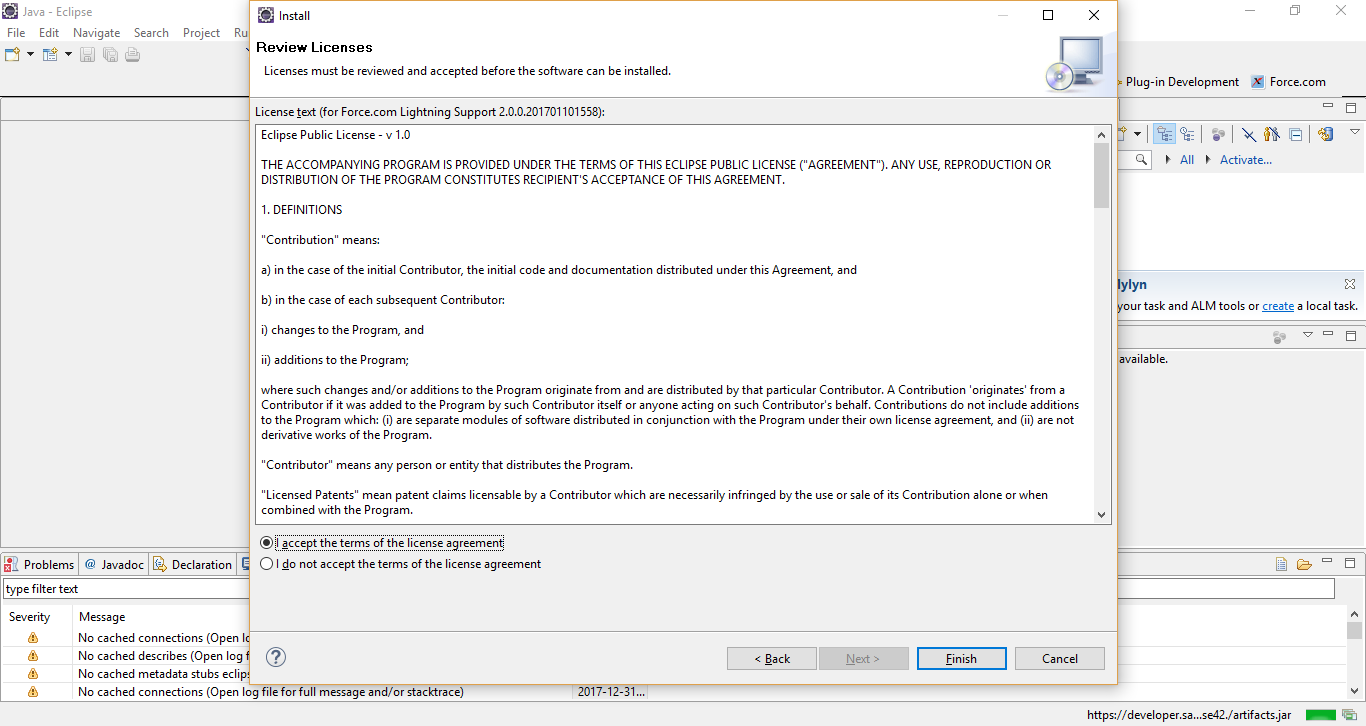Click the Cancel button
Screen dimensions: 1366x726
pos(1059,658)
